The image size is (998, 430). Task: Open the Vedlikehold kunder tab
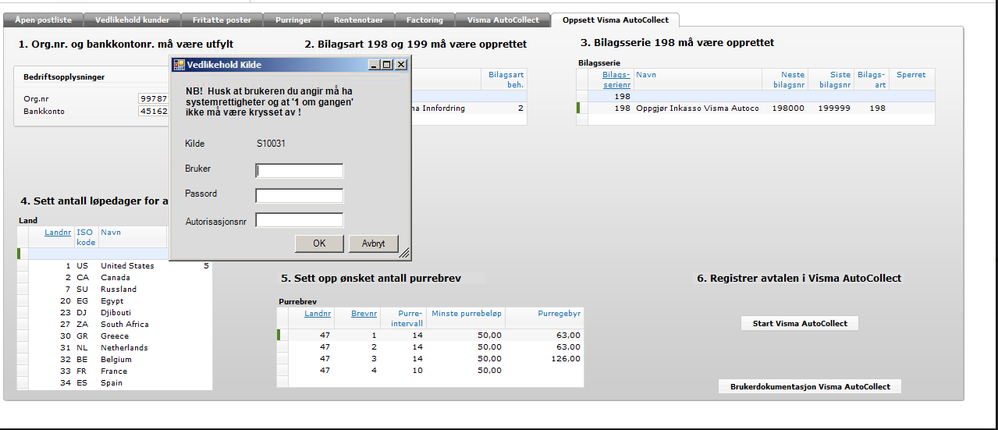click(x=132, y=20)
